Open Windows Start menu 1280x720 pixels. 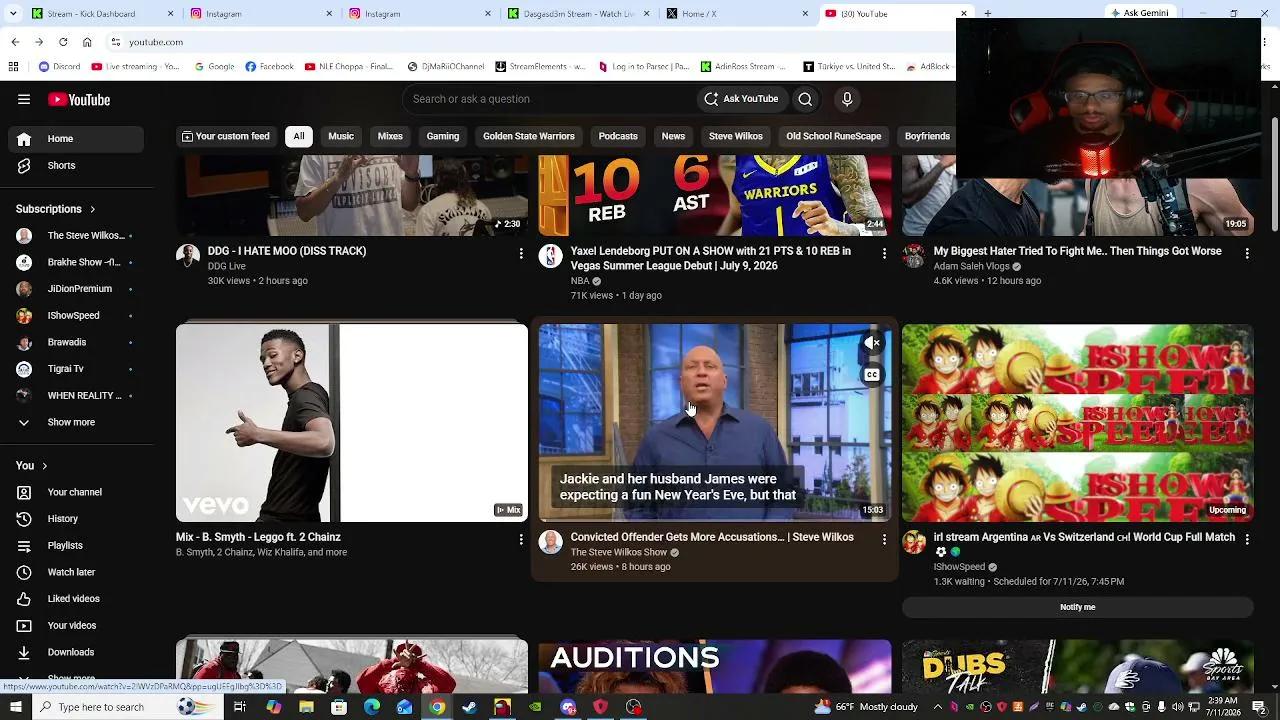coord(15,707)
